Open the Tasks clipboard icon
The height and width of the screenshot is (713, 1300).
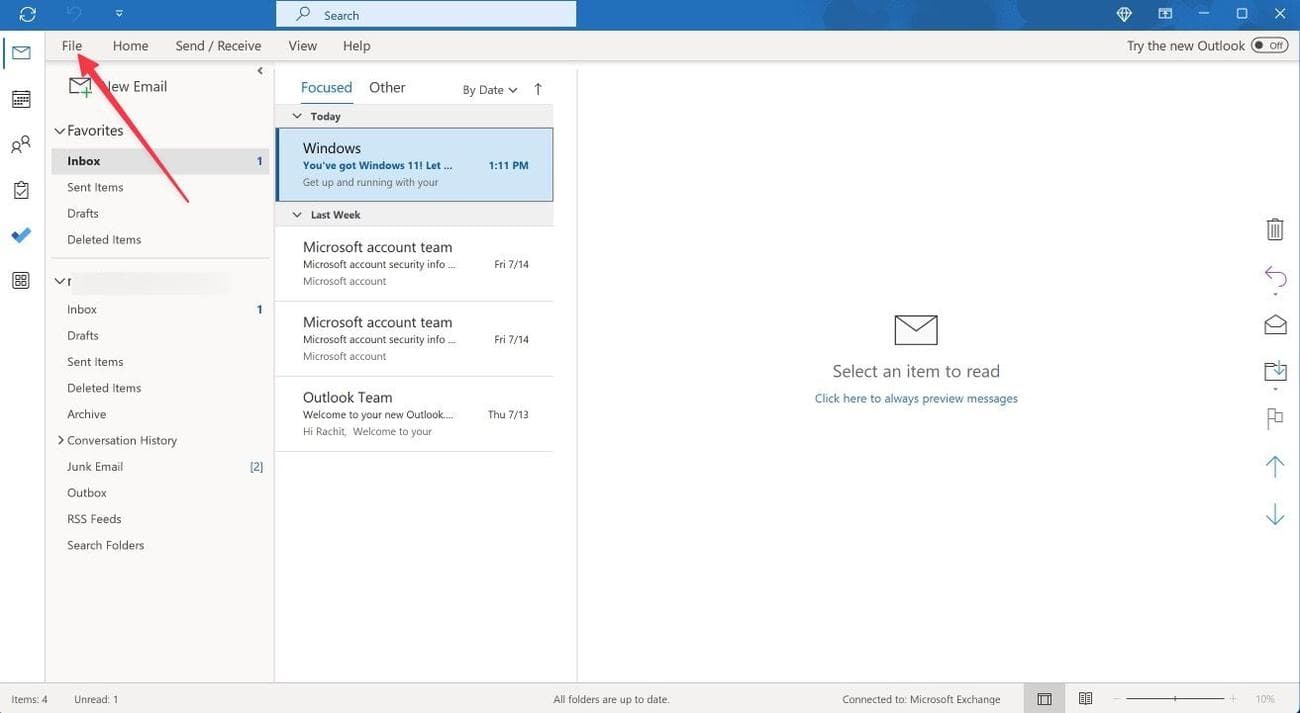21,190
